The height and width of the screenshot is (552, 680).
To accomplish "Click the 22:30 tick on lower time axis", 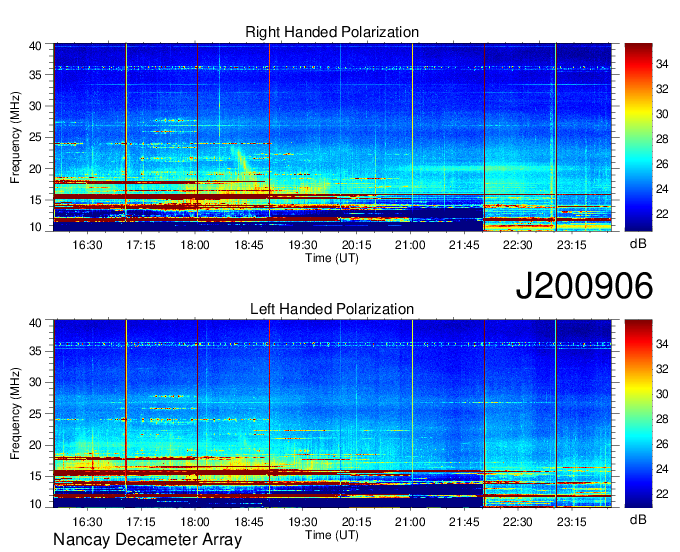I will pos(517,522).
